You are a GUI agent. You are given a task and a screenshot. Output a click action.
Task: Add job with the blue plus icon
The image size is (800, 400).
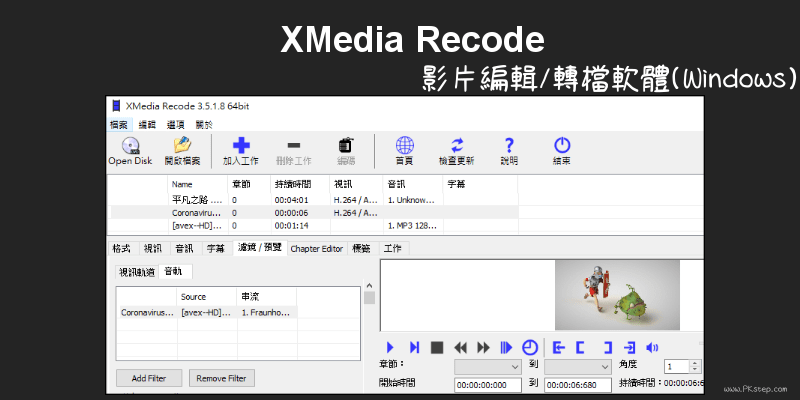click(241, 145)
